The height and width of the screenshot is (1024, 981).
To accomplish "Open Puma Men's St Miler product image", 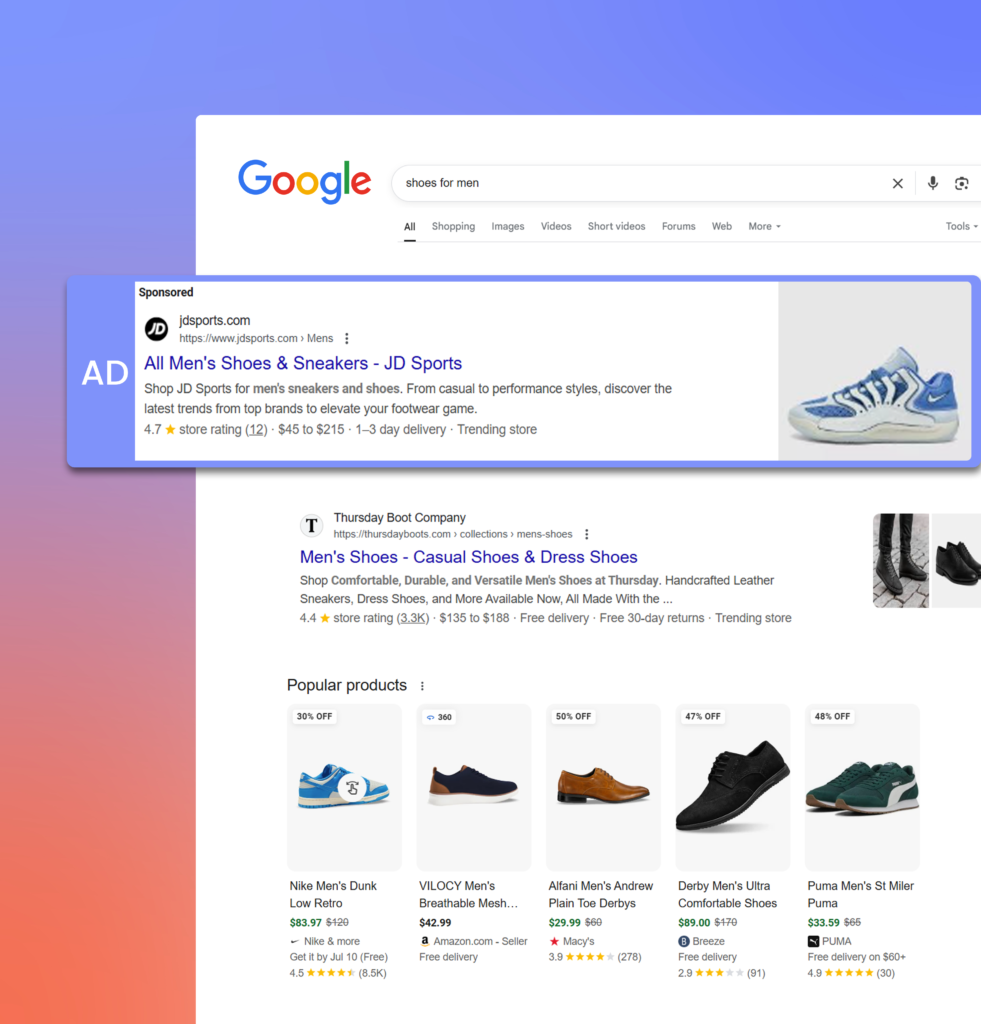I will coord(862,787).
